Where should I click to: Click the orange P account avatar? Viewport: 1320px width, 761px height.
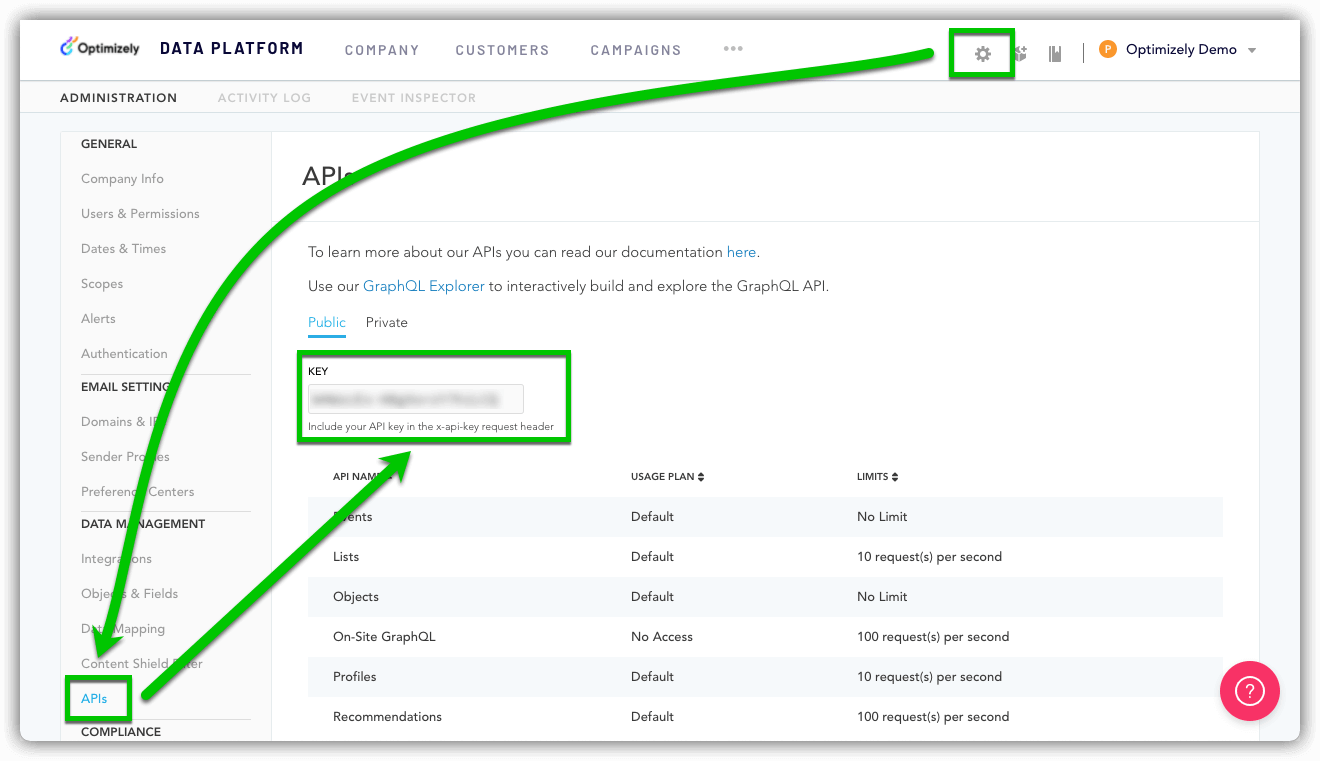point(1107,49)
